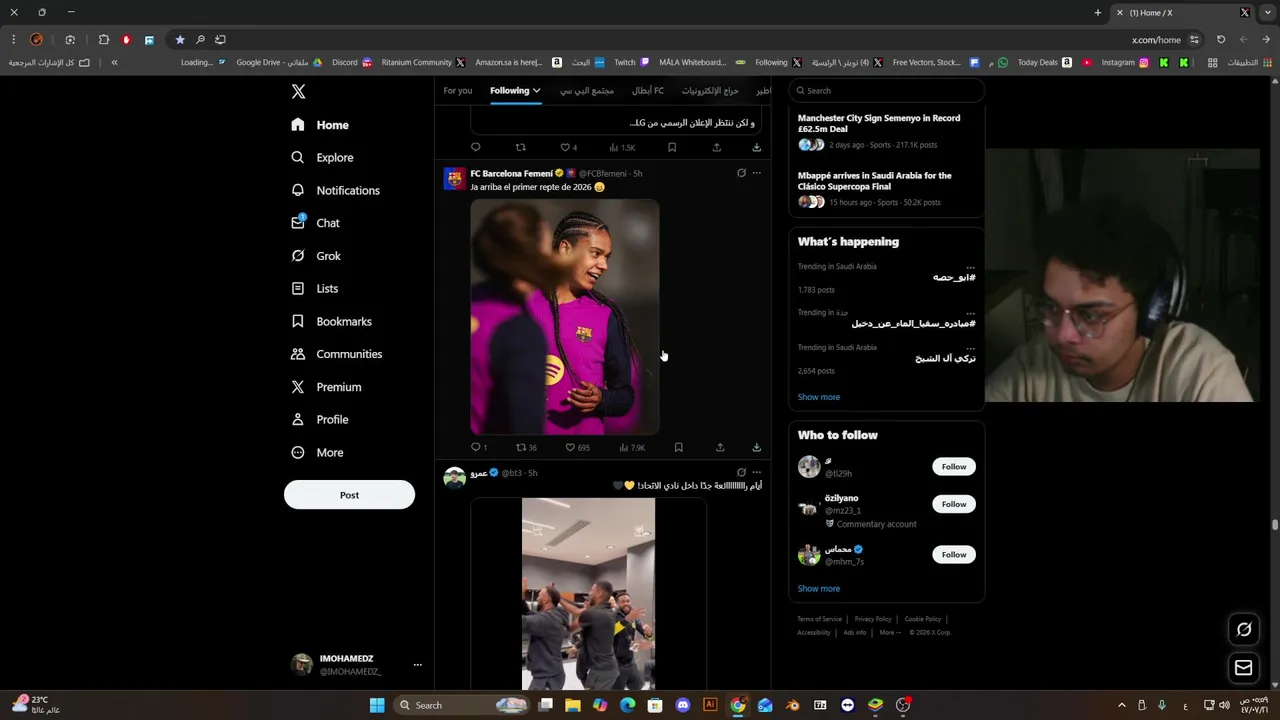The image size is (1280, 720).
Task: Open Manchester City Sign Semenyo news
Action: click(879, 123)
